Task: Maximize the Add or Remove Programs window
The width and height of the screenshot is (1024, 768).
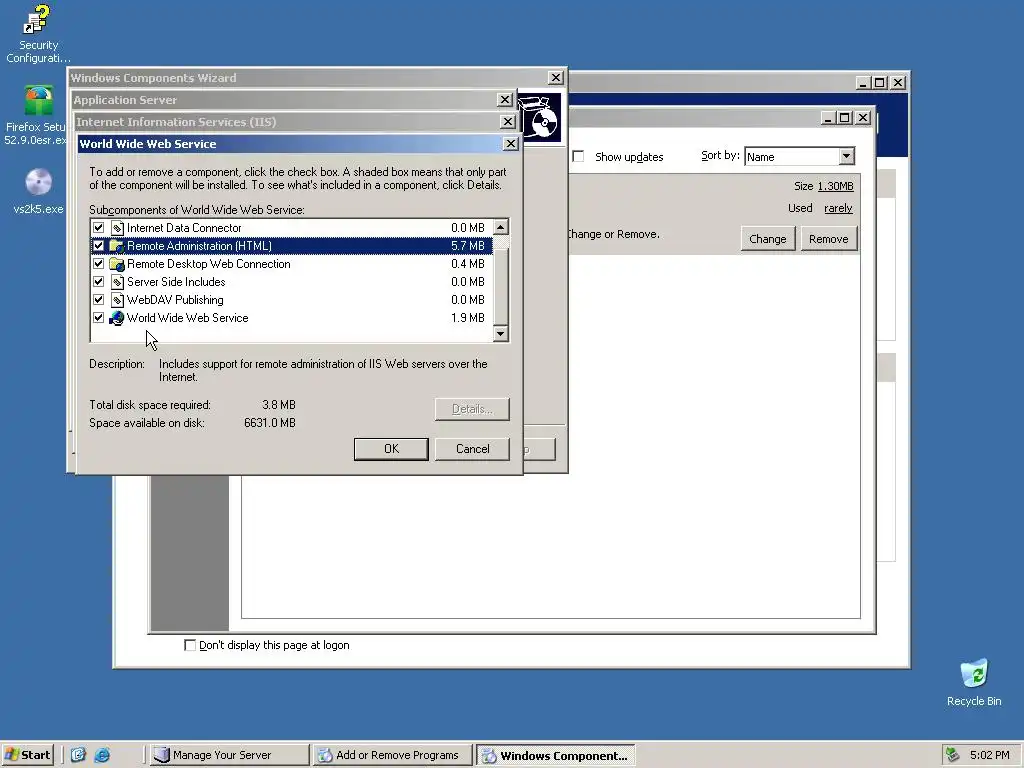Action: pyautogui.click(x=845, y=118)
